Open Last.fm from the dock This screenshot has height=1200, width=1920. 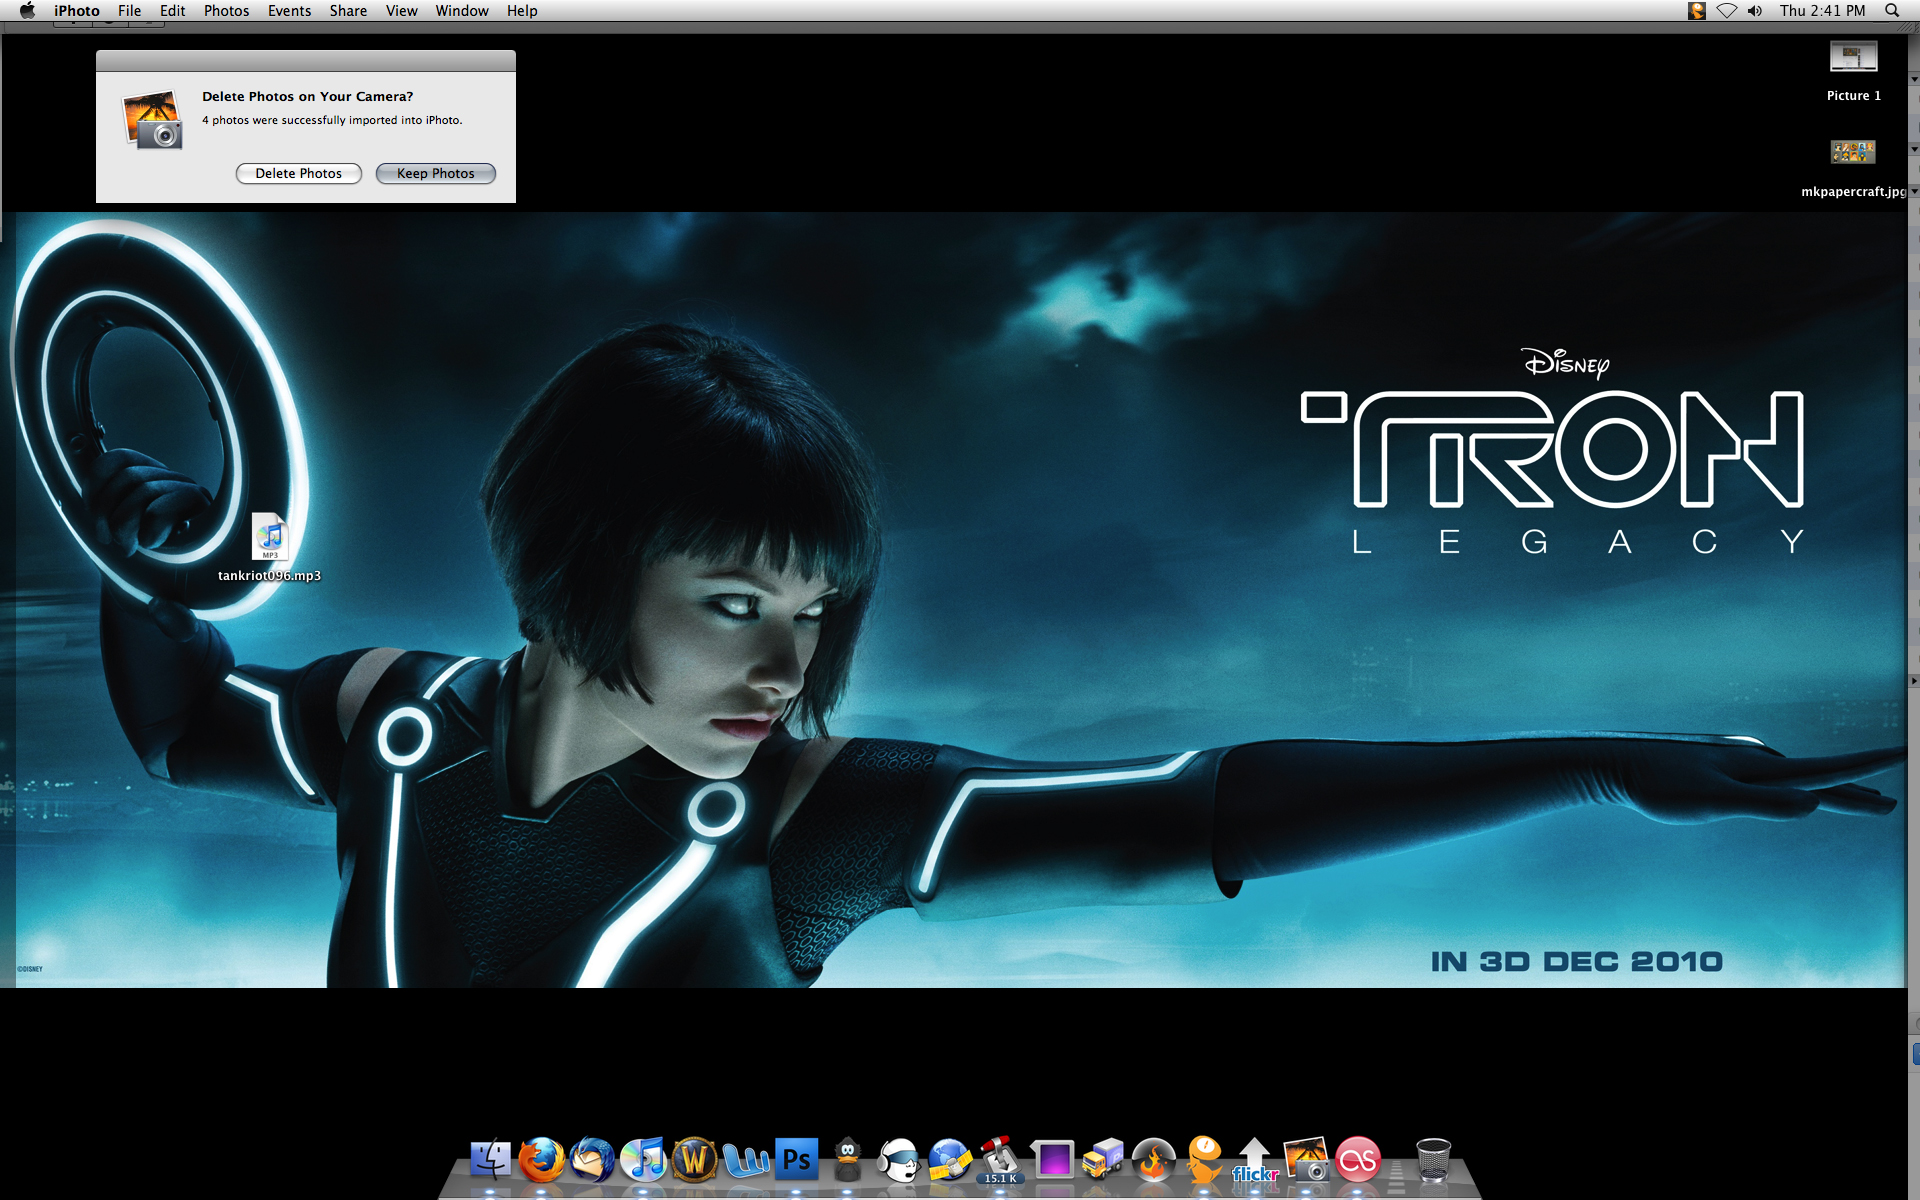pos(1358,1160)
